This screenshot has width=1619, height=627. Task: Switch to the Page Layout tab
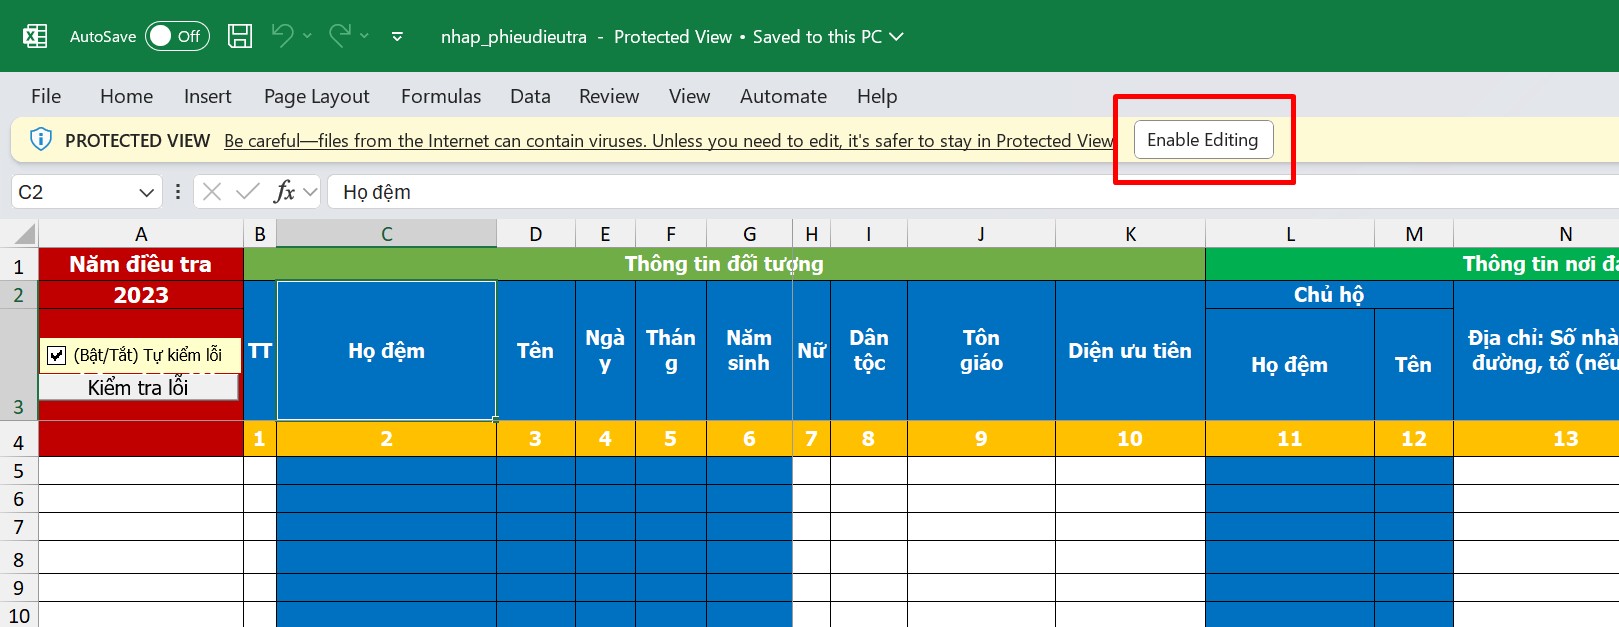(316, 97)
